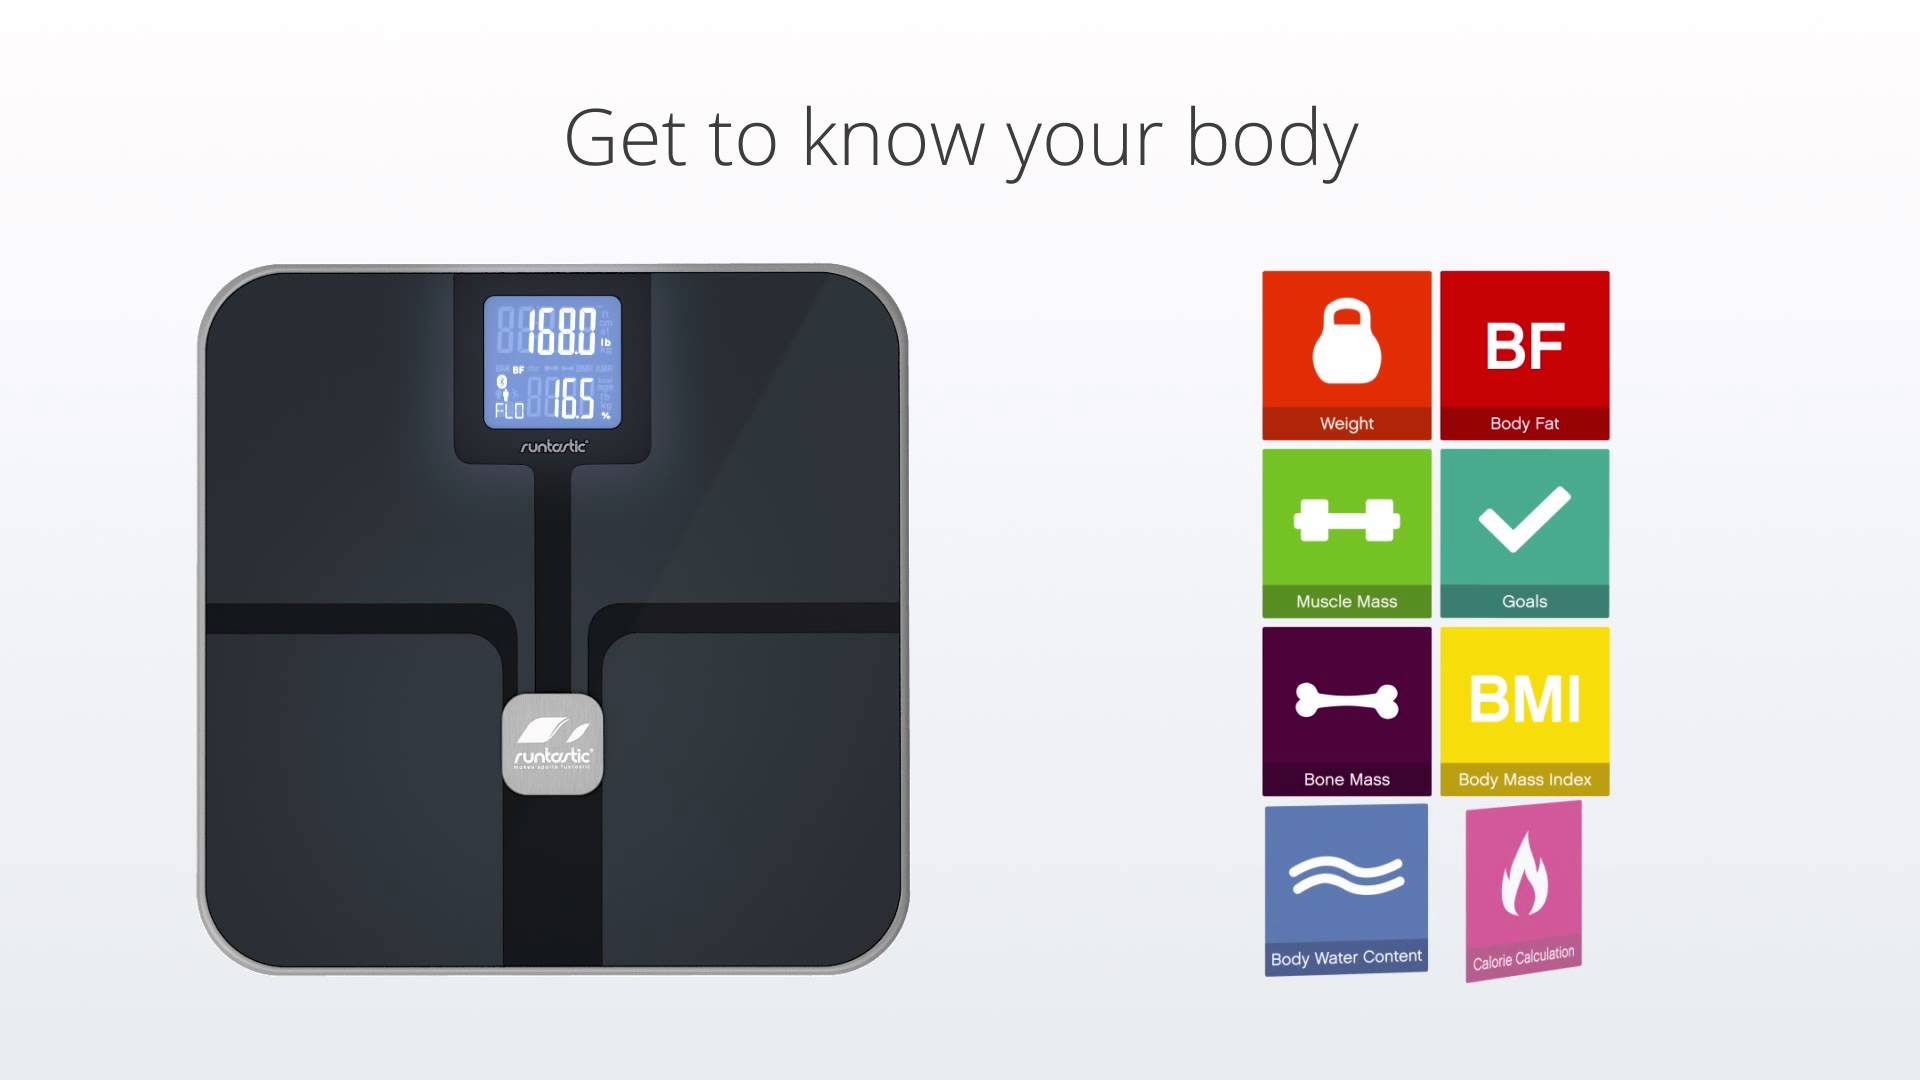Expand the Body Water Content details
The width and height of the screenshot is (1920, 1080).
coord(1345,887)
